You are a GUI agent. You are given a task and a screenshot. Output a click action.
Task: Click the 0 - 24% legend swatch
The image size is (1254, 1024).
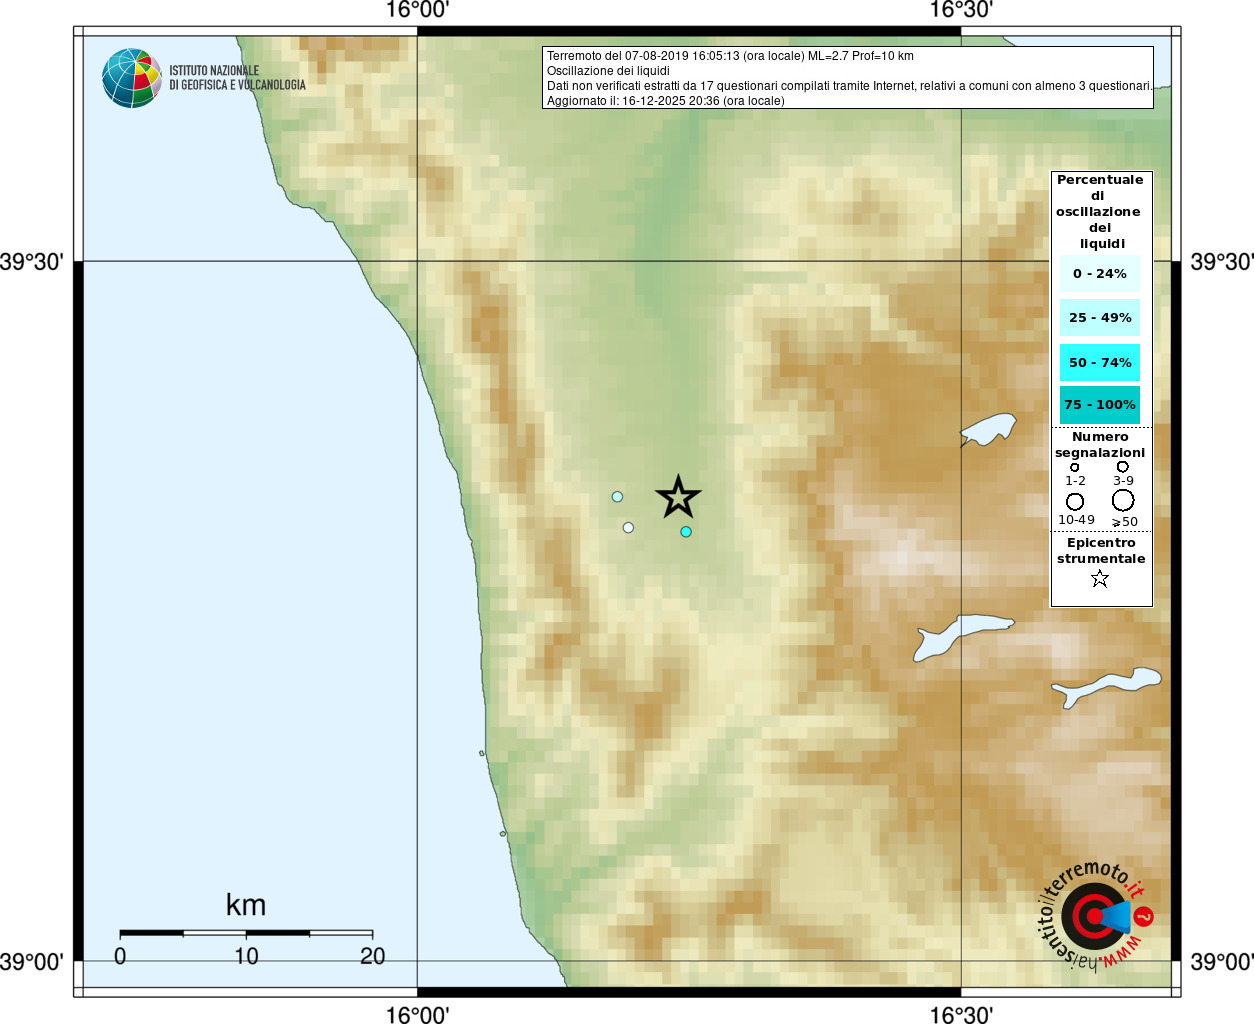pos(1100,274)
